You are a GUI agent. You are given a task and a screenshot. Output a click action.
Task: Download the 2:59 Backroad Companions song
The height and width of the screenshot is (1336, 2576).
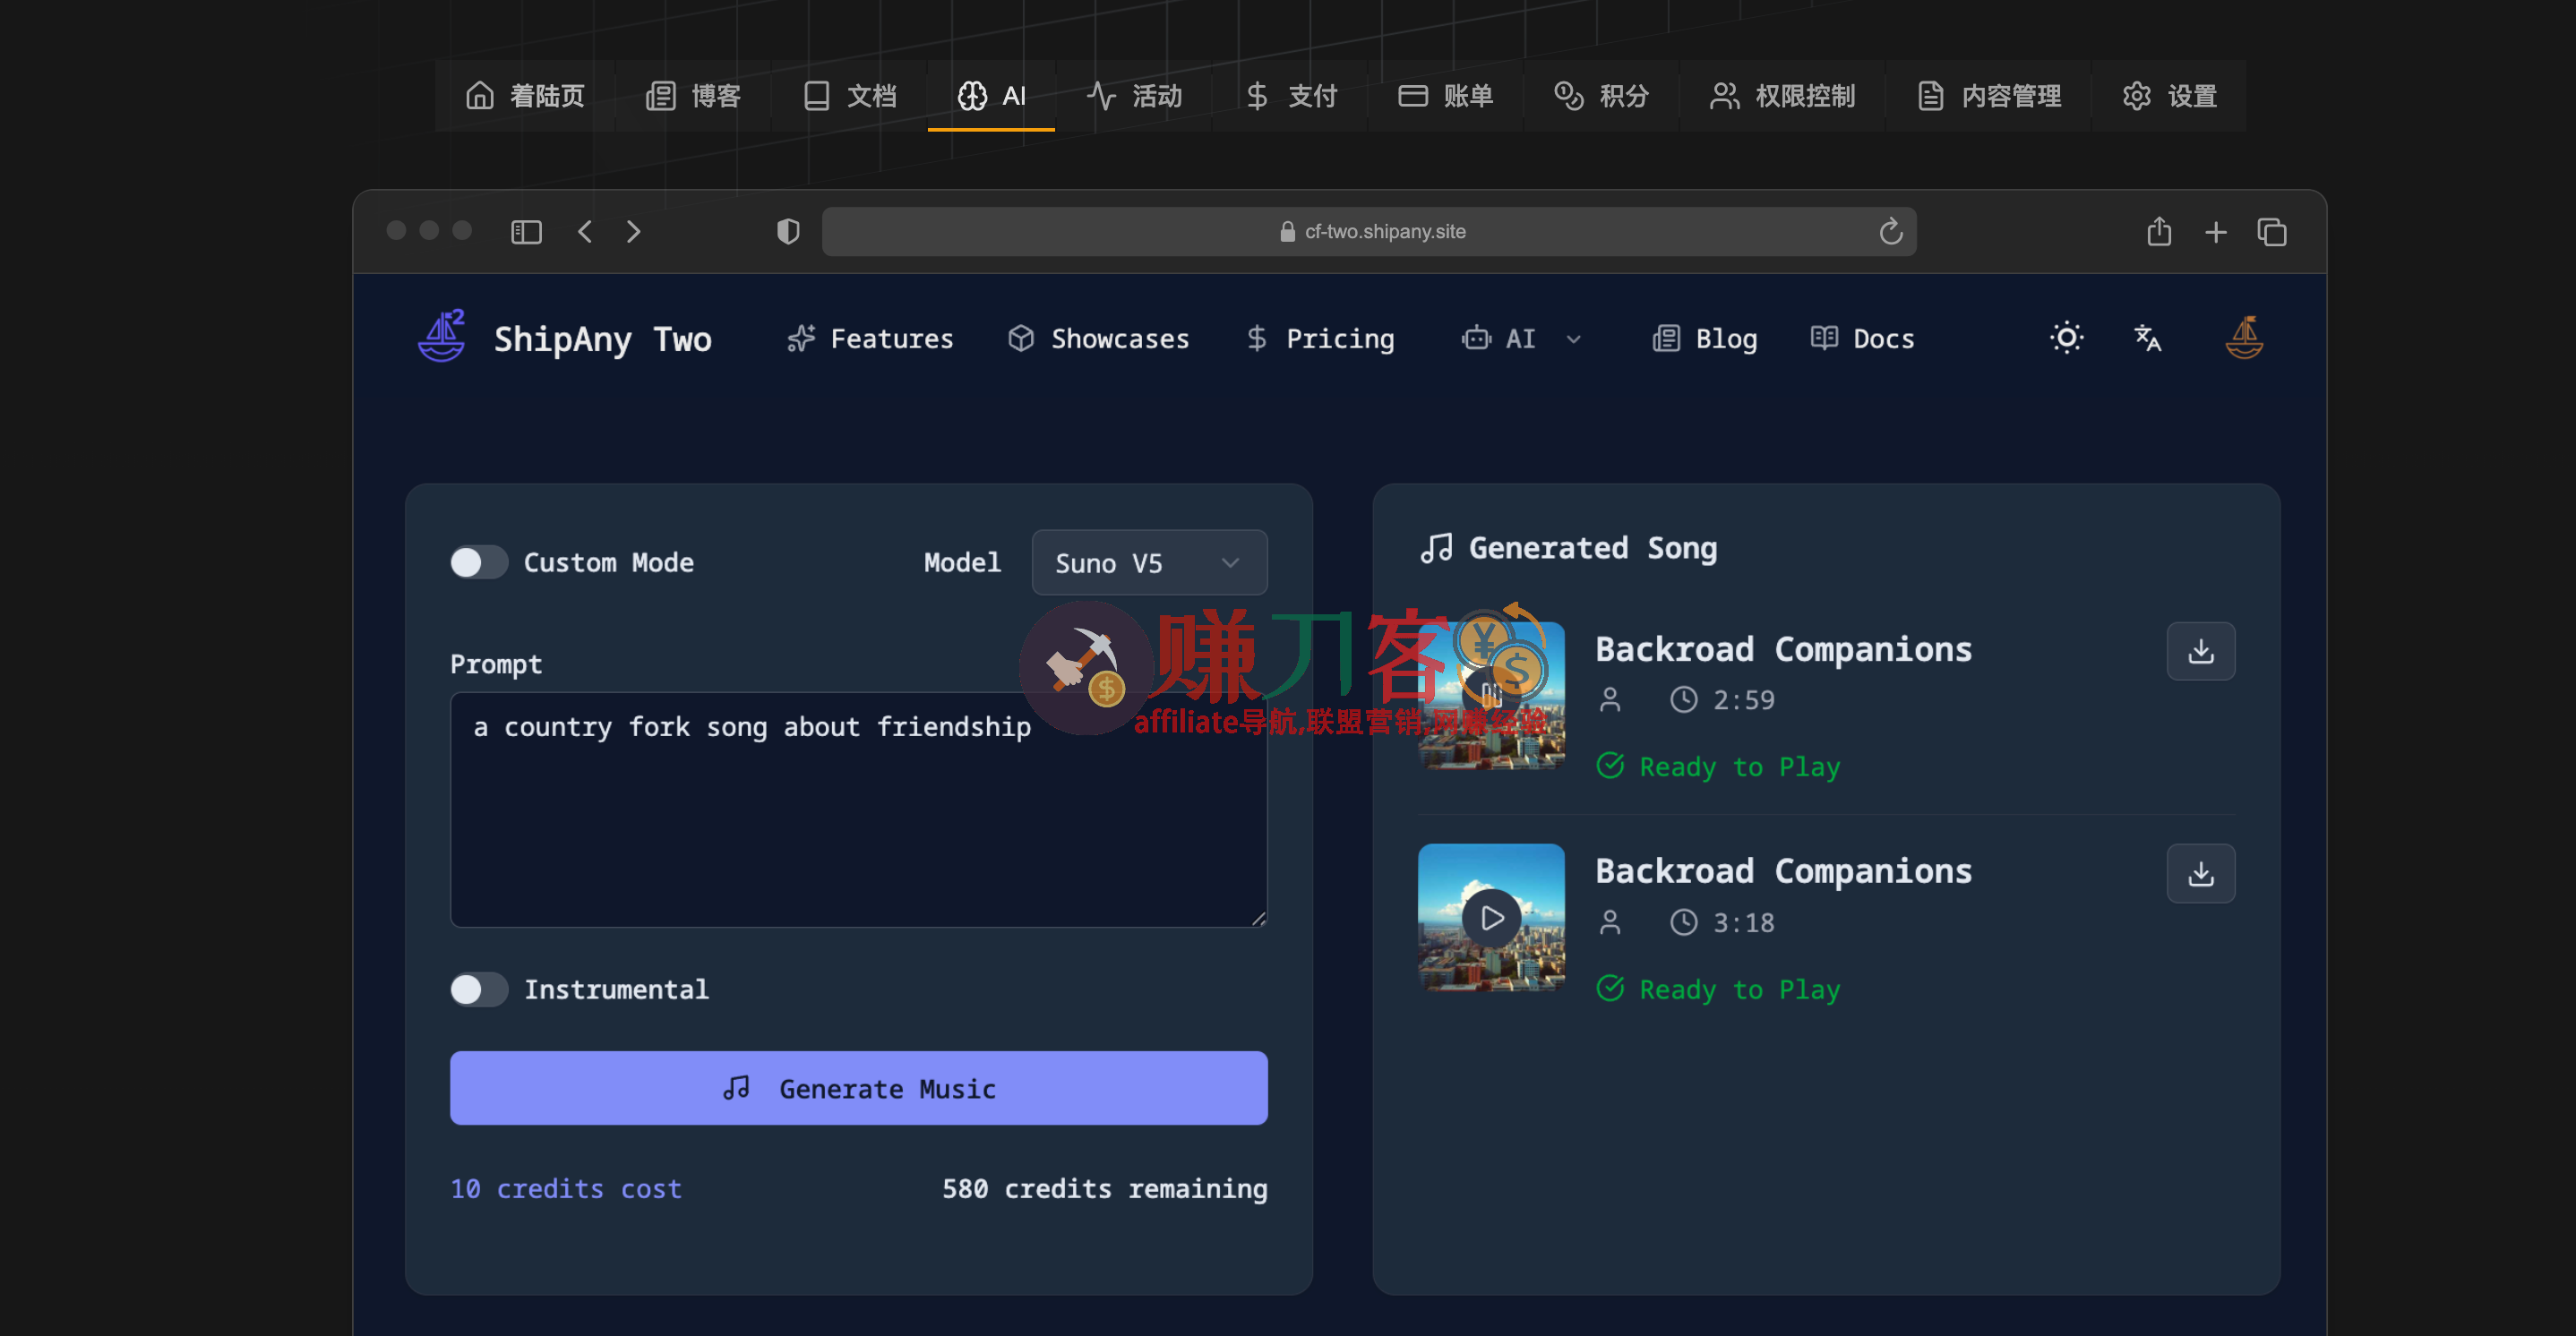[x=2200, y=651]
